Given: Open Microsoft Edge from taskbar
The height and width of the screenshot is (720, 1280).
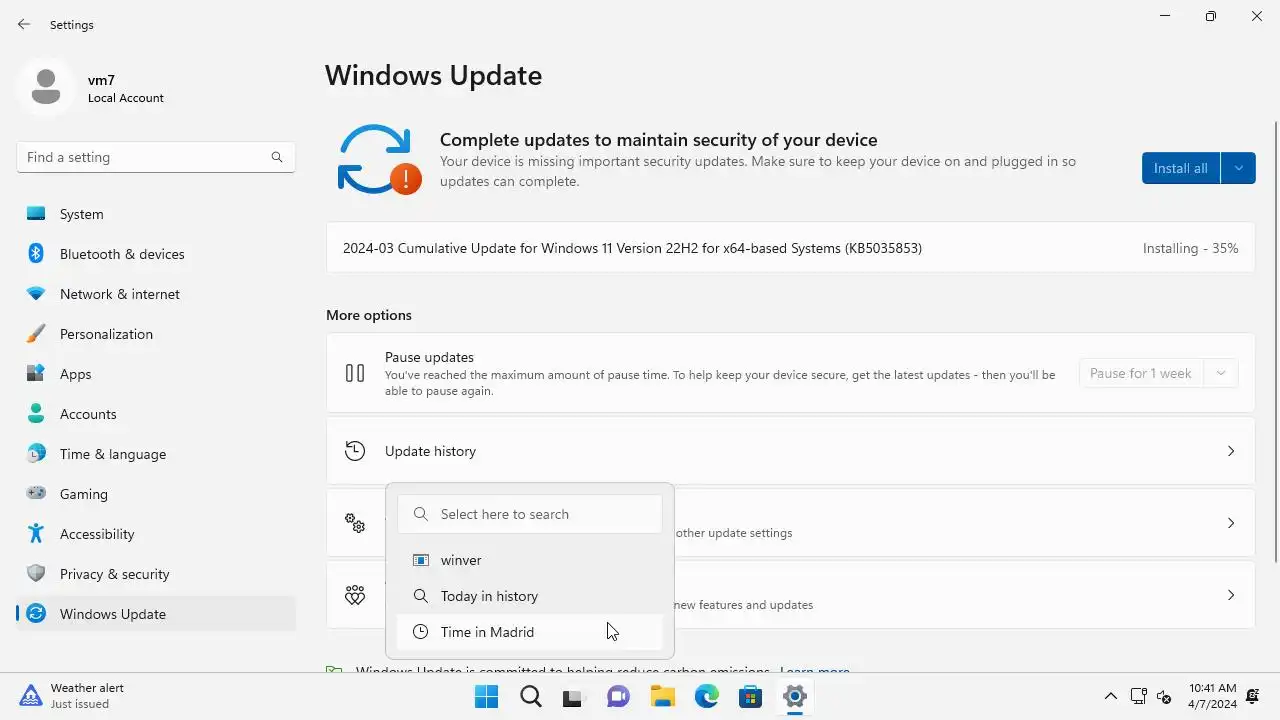Looking at the screenshot, I should [x=706, y=696].
